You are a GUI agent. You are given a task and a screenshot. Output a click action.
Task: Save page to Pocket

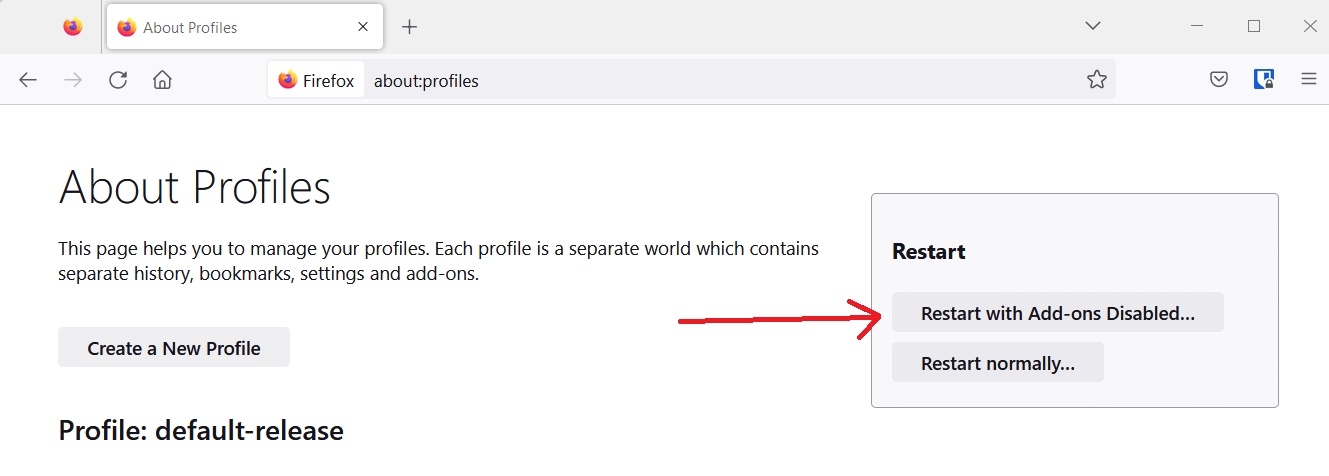1219,80
